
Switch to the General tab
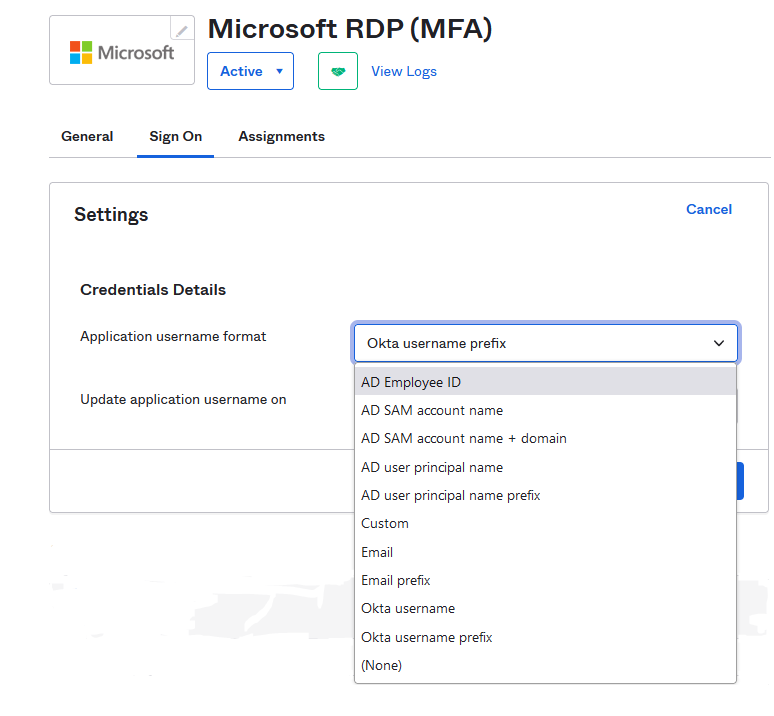87,136
